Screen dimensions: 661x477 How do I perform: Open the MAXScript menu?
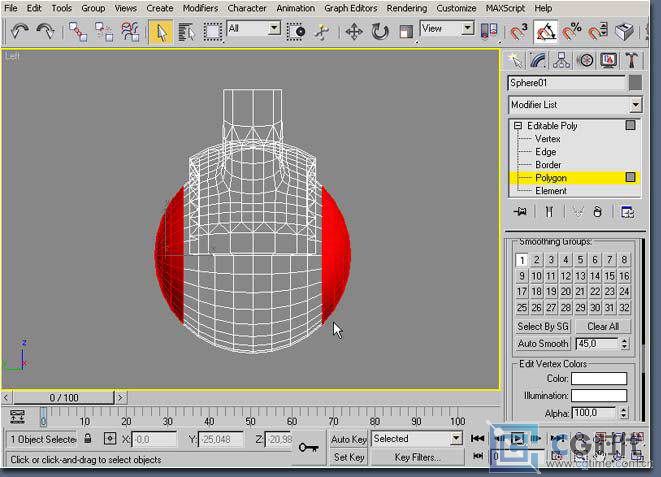pos(505,8)
